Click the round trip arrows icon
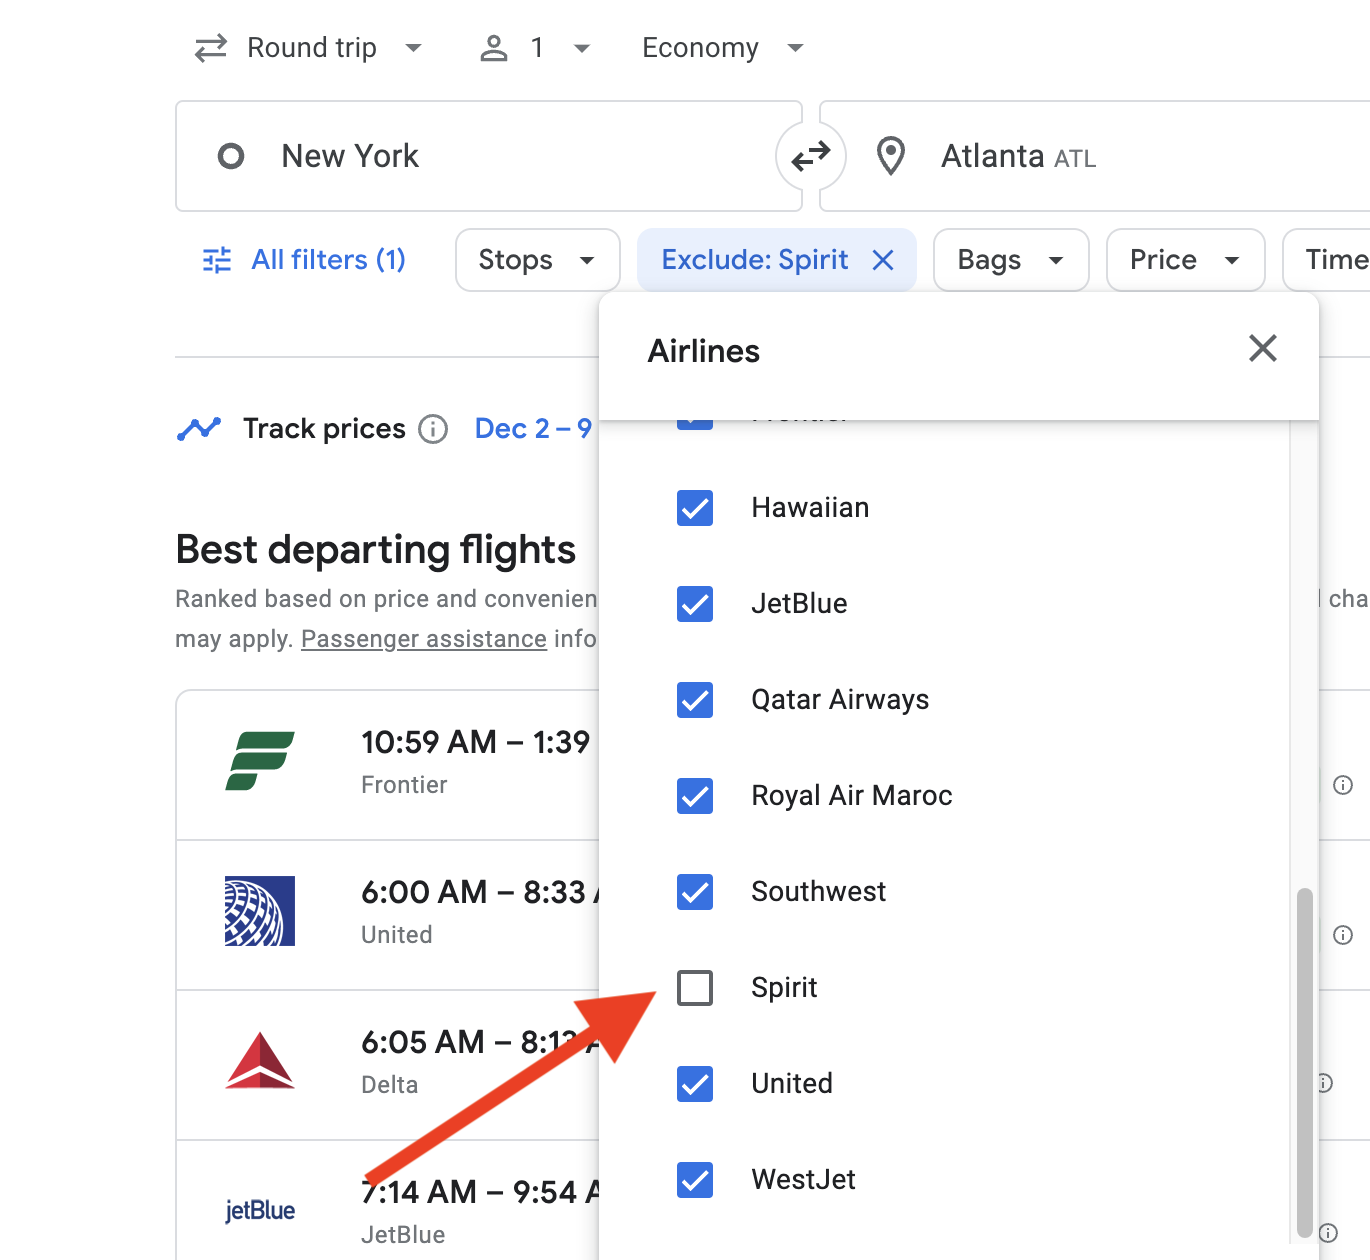 (211, 48)
